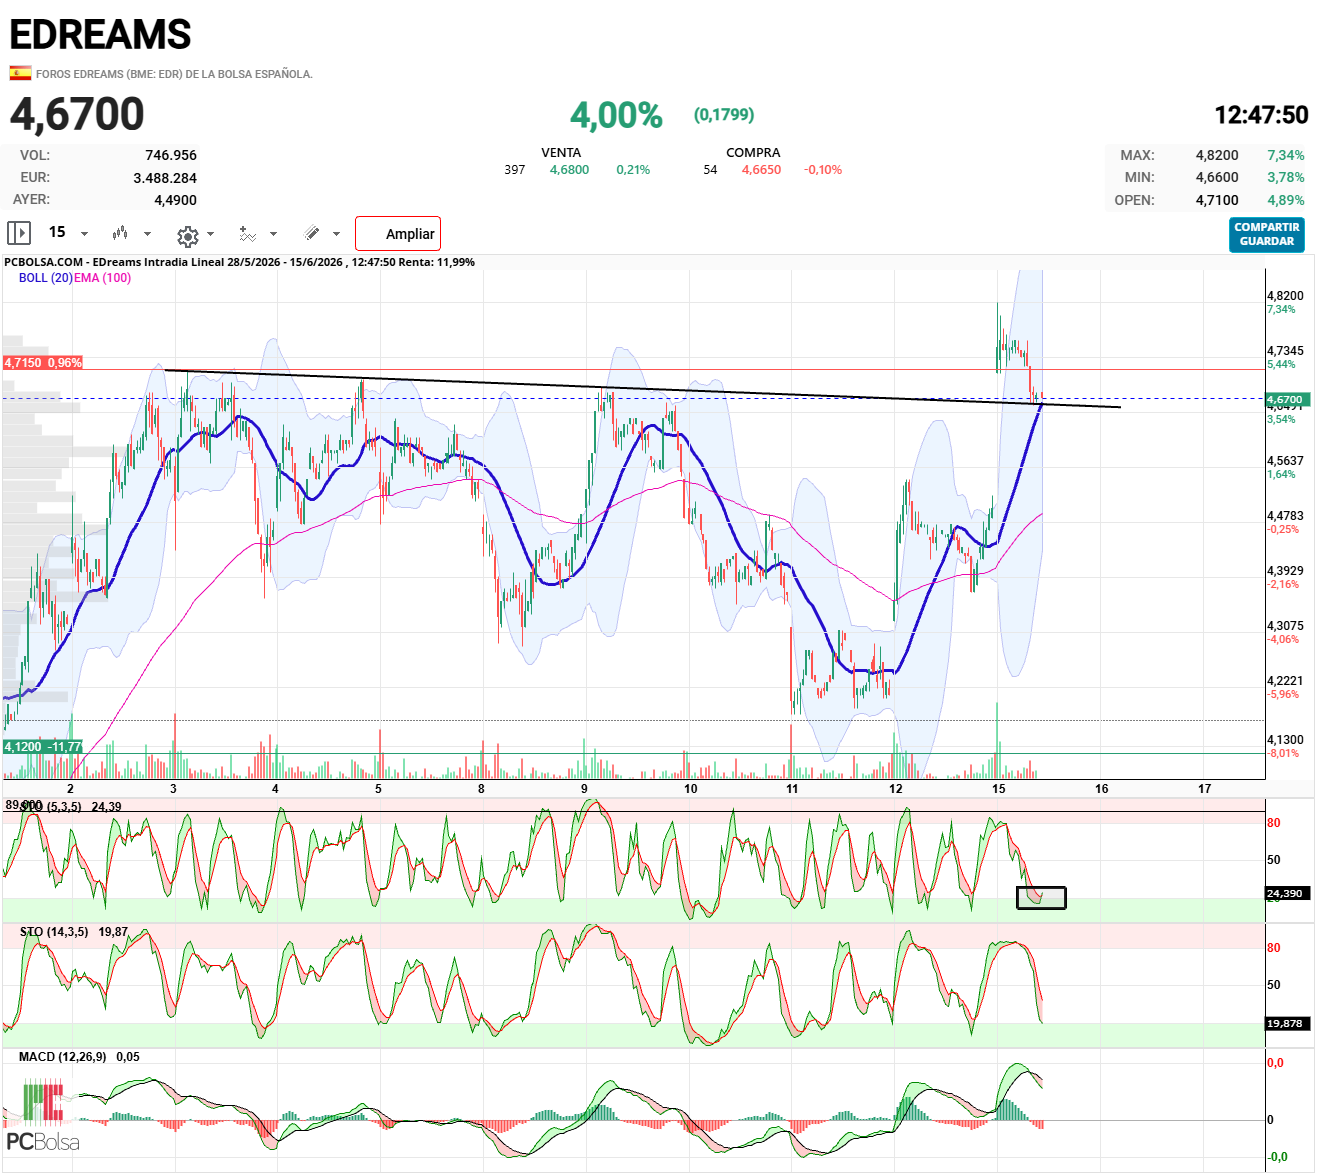
Task: Click date label 9 on time axis
Action: click(x=584, y=789)
